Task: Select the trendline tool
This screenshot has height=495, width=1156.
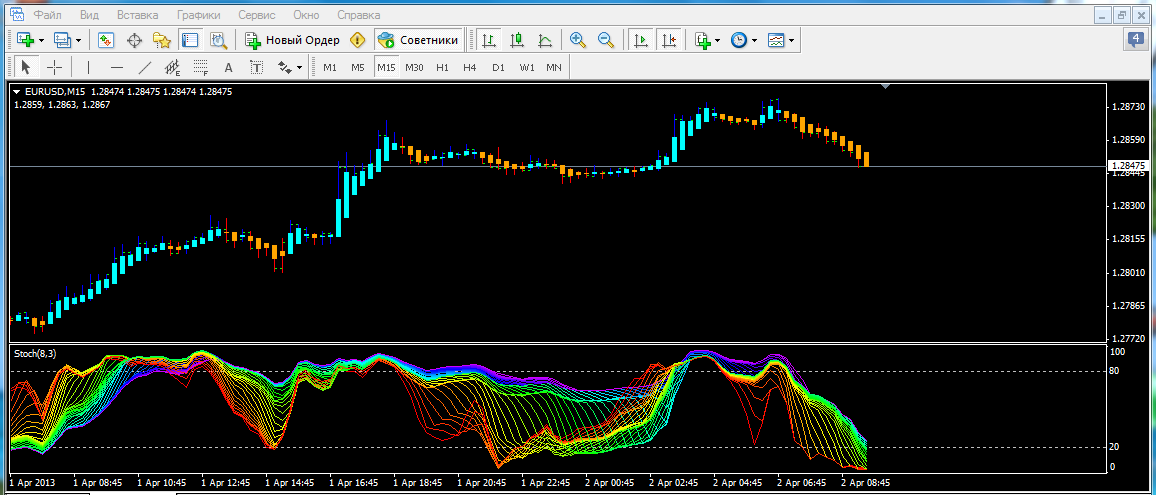Action: [x=144, y=67]
